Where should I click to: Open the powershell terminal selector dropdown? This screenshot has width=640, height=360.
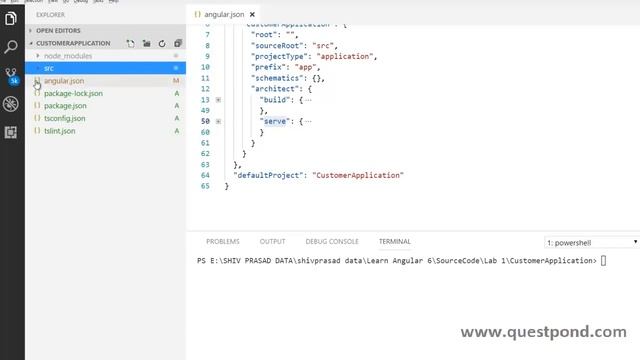pos(592,242)
